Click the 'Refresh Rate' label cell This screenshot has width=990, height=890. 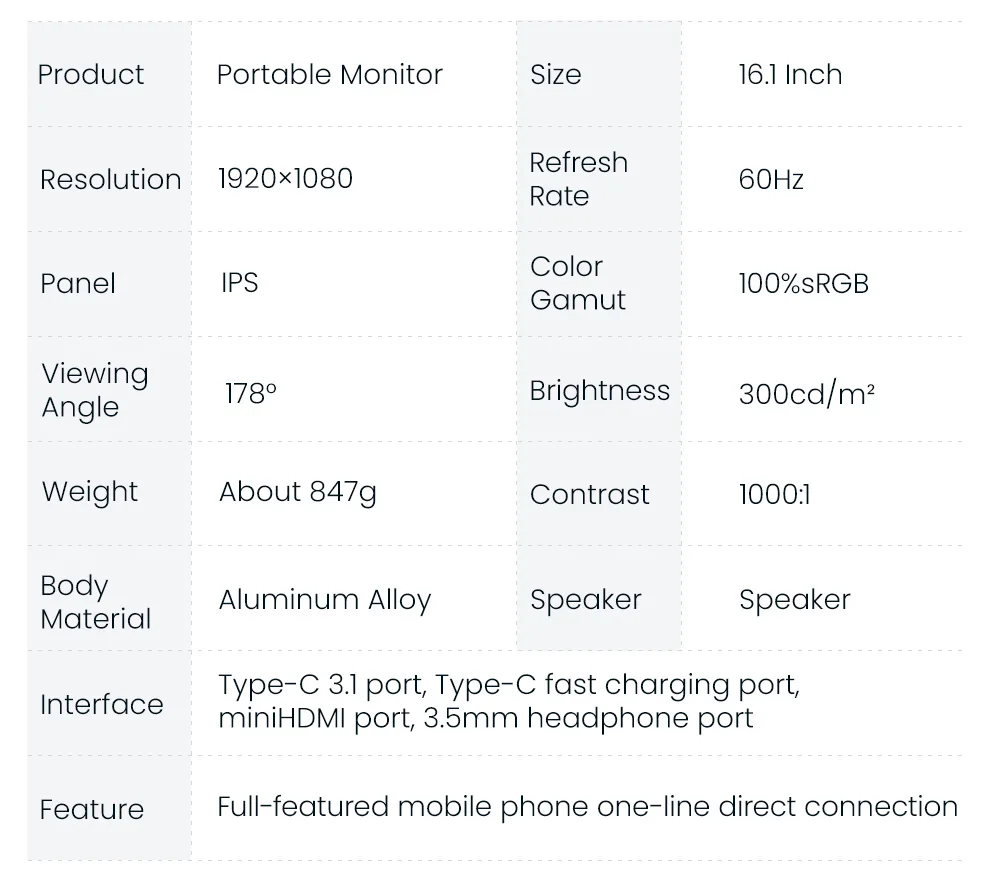(x=579, y=179)
